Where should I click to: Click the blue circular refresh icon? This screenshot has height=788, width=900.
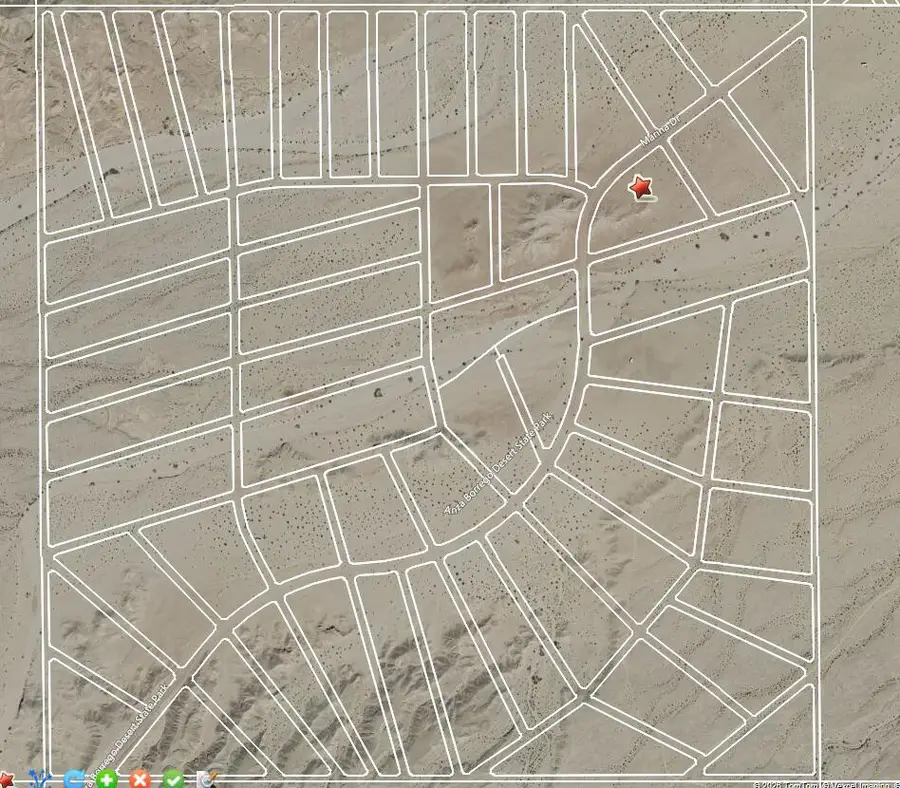coord(72,778)
